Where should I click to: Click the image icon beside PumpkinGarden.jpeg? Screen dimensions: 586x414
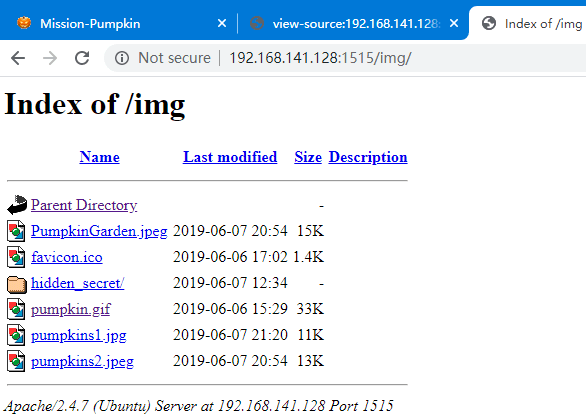tap(16, 231)
